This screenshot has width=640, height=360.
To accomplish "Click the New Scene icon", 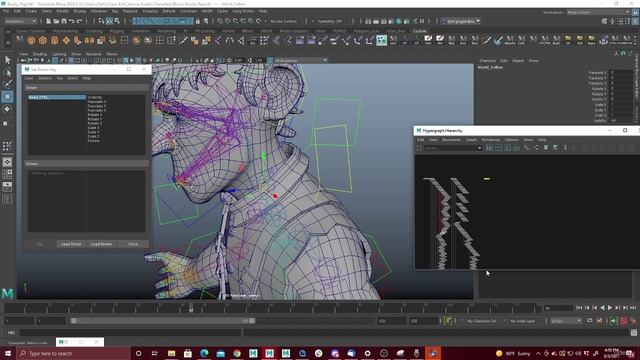I will (x=48, y=21).
